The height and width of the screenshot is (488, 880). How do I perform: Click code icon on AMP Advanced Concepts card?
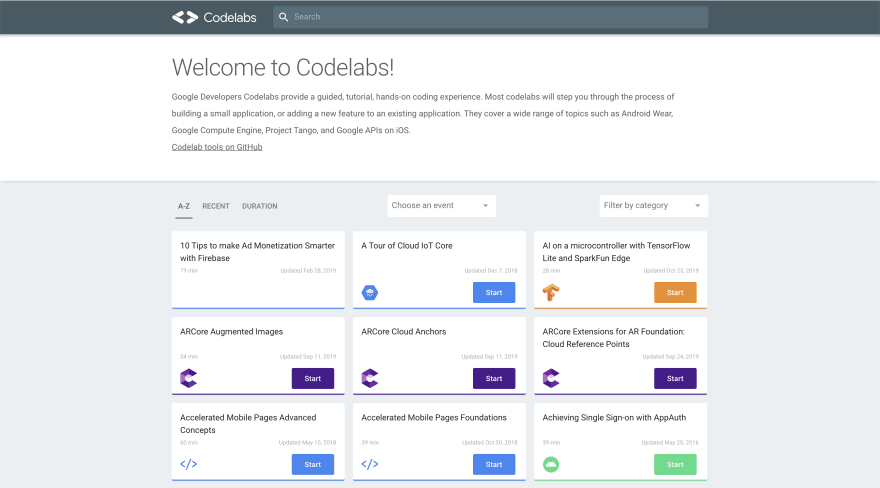(x=189, y=464)
